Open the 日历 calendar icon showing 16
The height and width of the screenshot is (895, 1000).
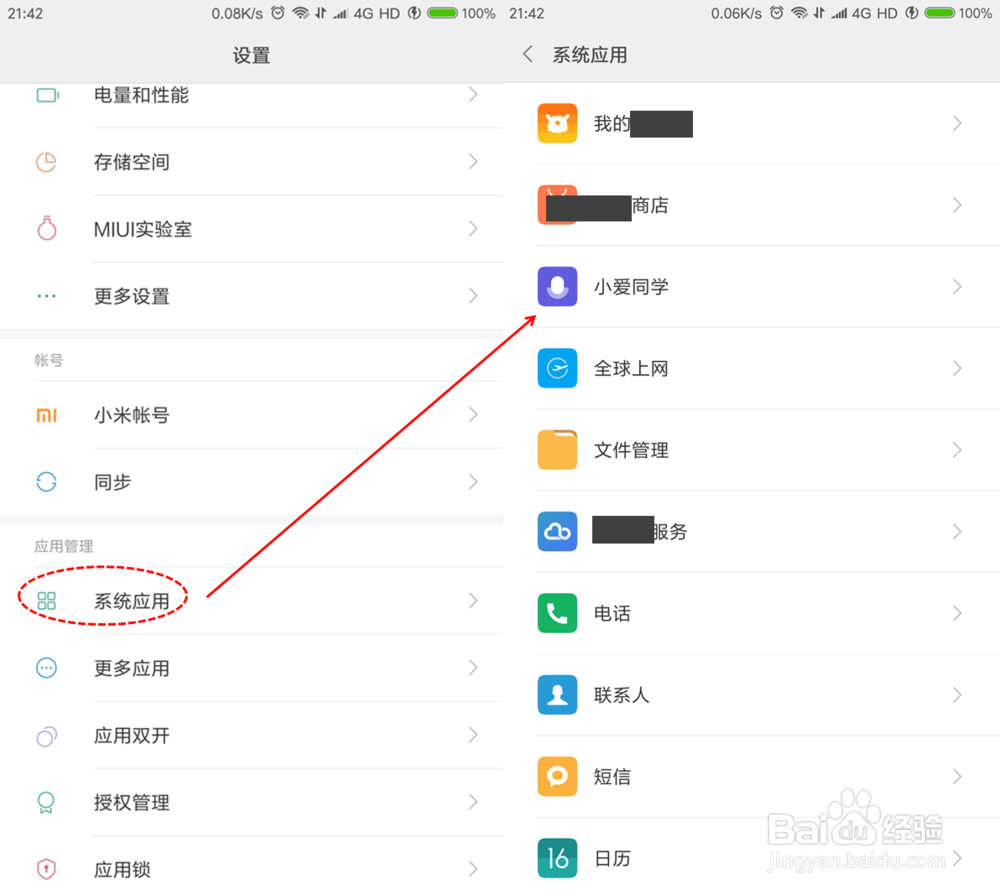click(x=557, y=858)
